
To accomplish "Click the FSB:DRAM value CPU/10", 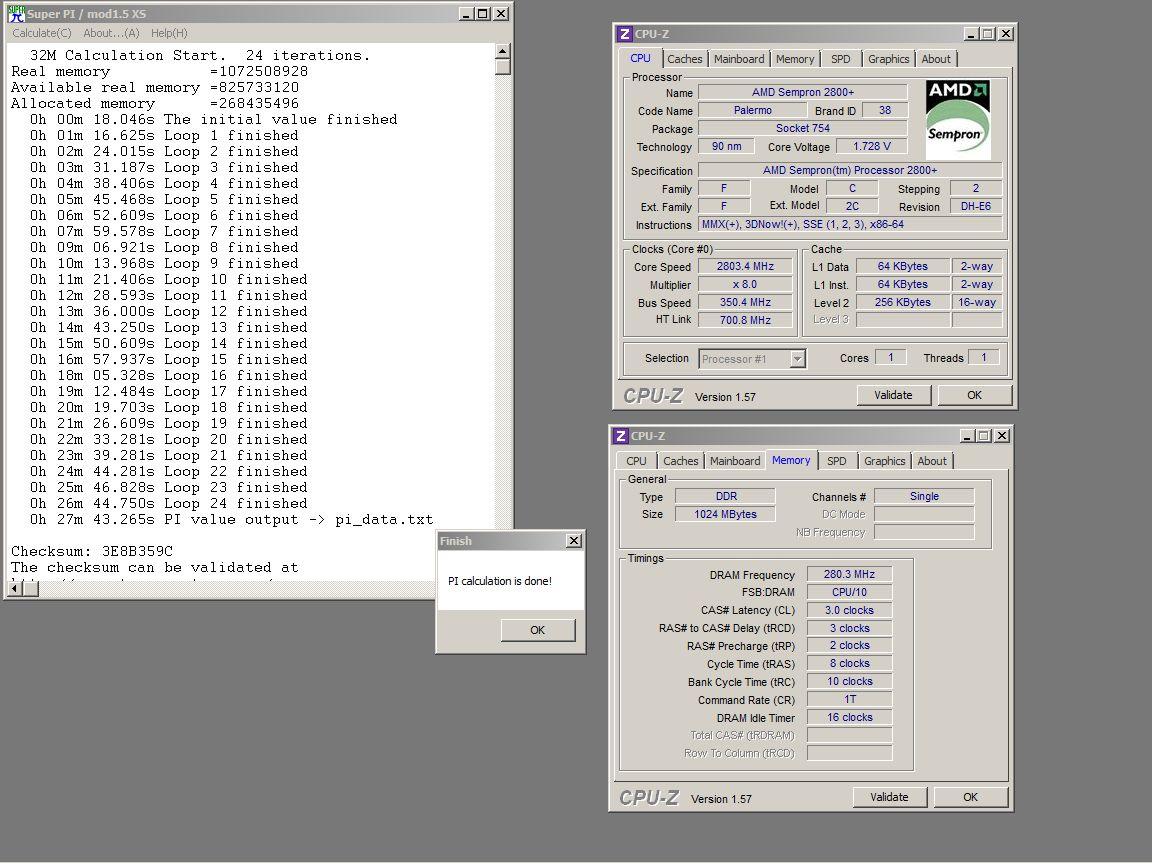I will [849, 592].
